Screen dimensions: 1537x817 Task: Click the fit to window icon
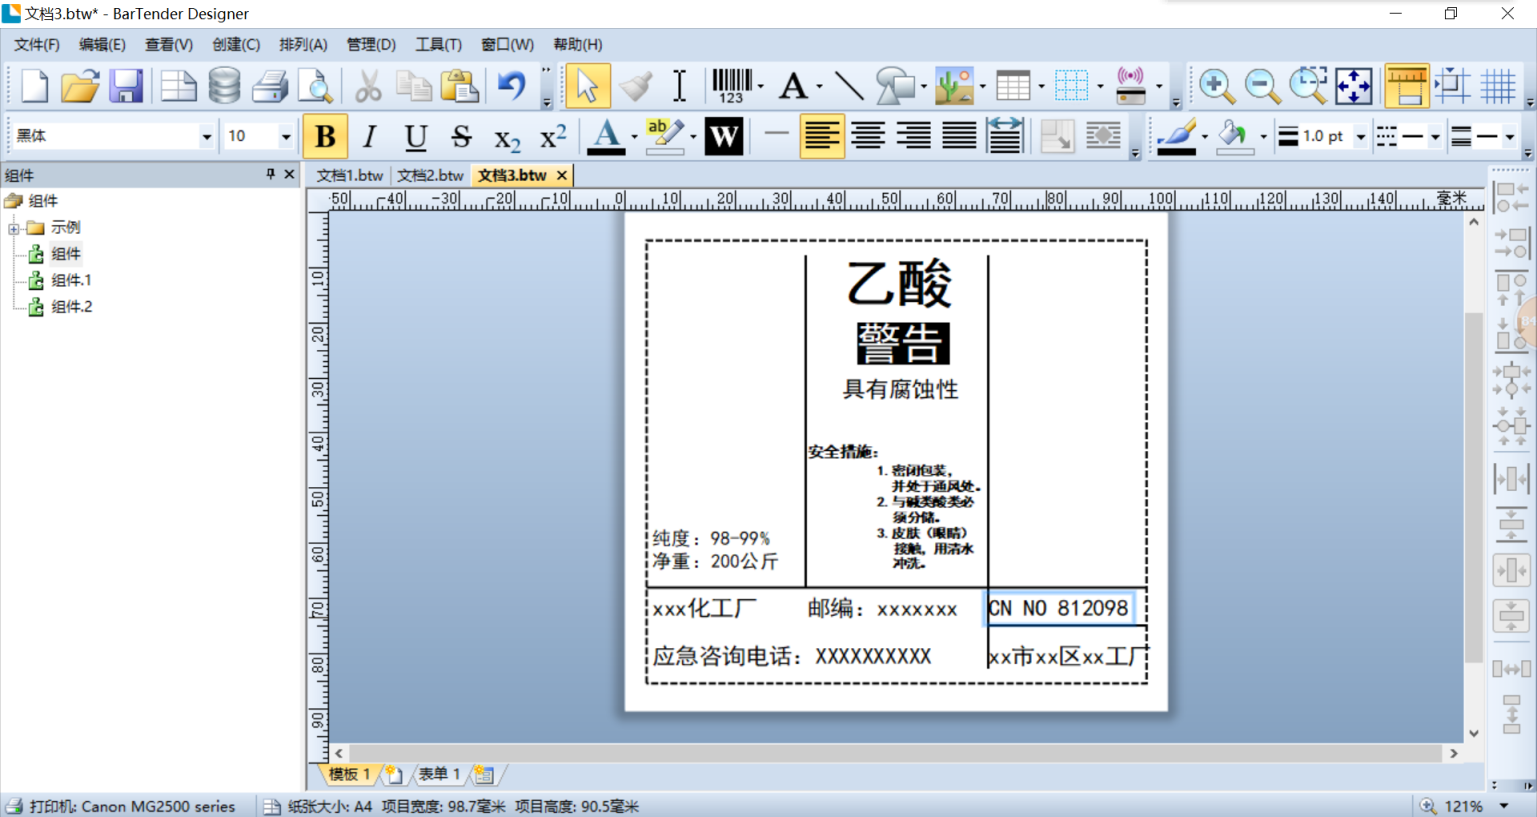point(1354,86)
